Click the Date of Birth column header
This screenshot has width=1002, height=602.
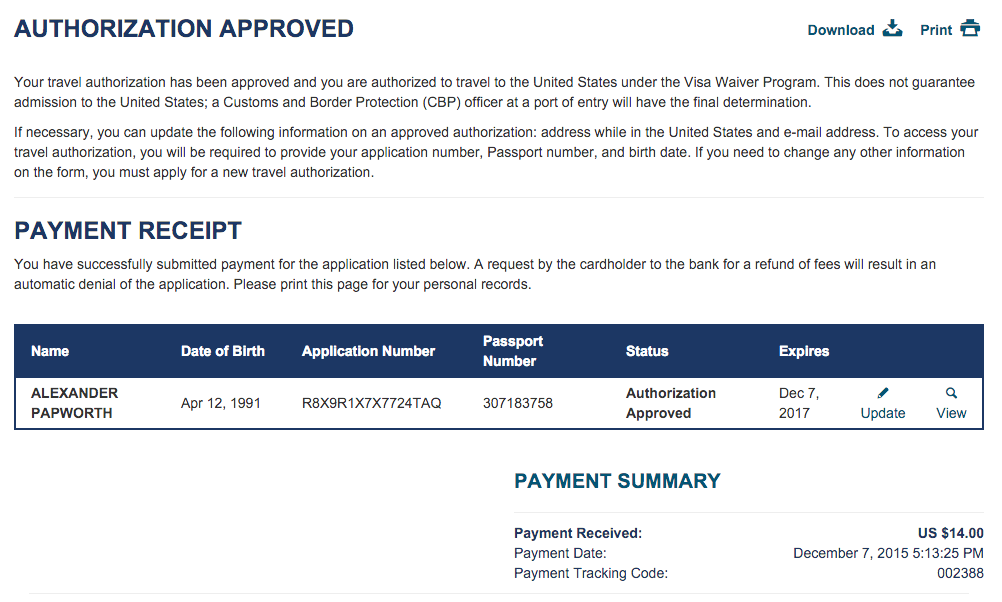222,351
